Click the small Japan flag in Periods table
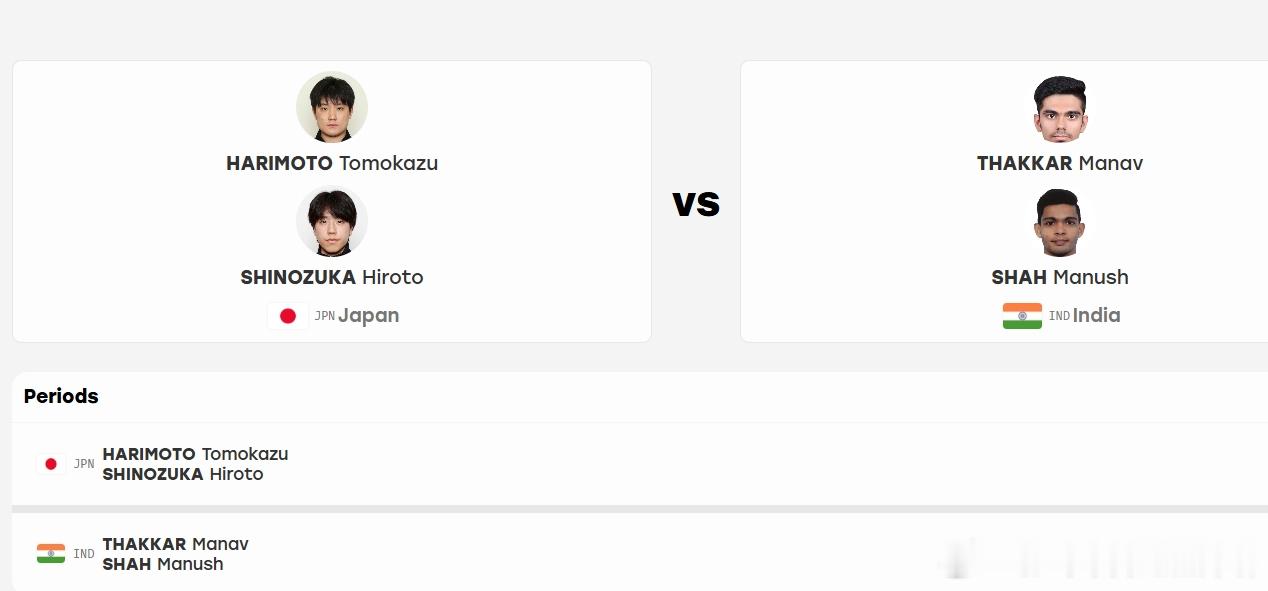1268x591 pixels. [51, 464]
